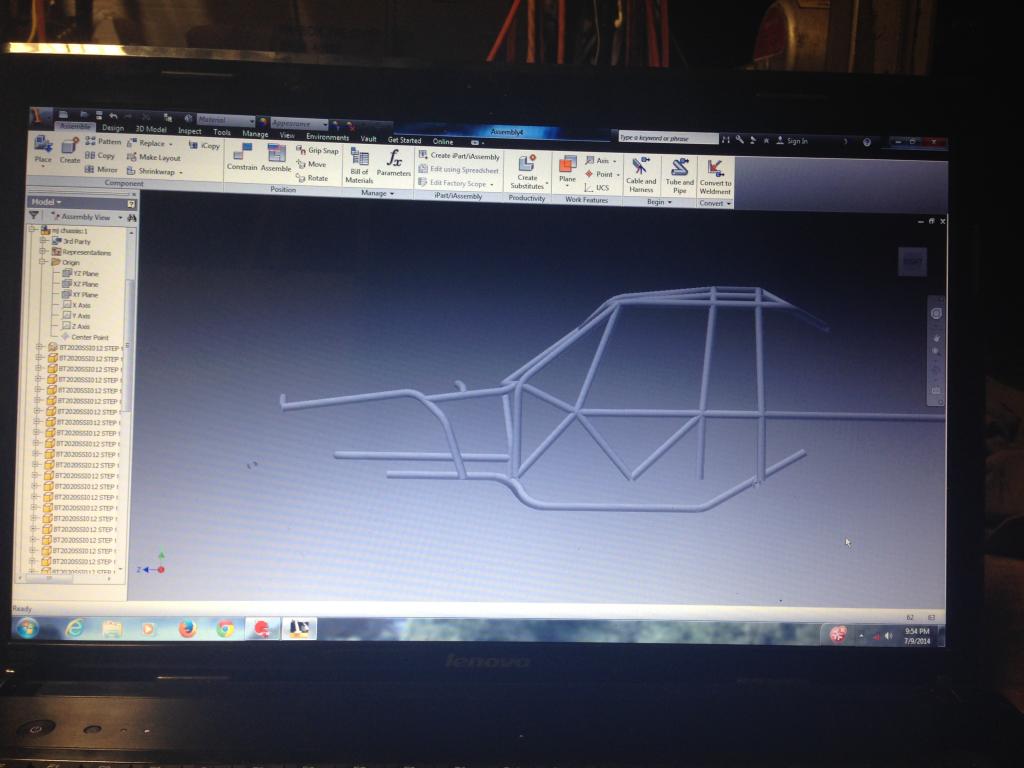Open the Inspect ribbon tab
Viewport: 1024px width, 768px height.
[189, 131]
